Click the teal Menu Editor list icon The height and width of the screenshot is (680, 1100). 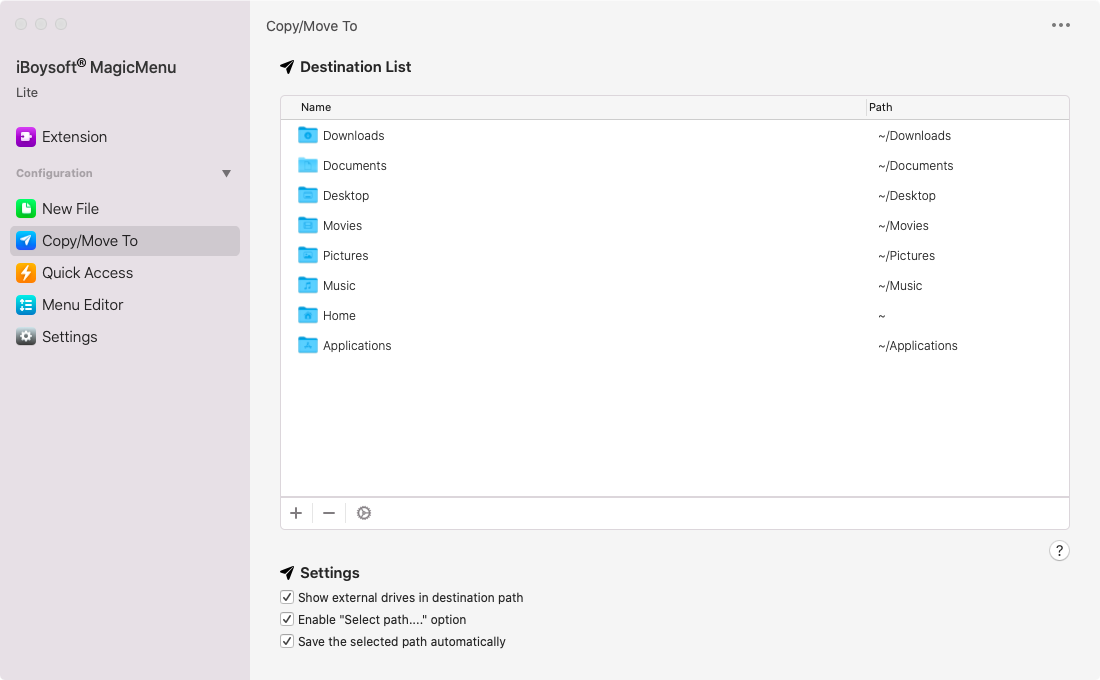pos(26,305)
